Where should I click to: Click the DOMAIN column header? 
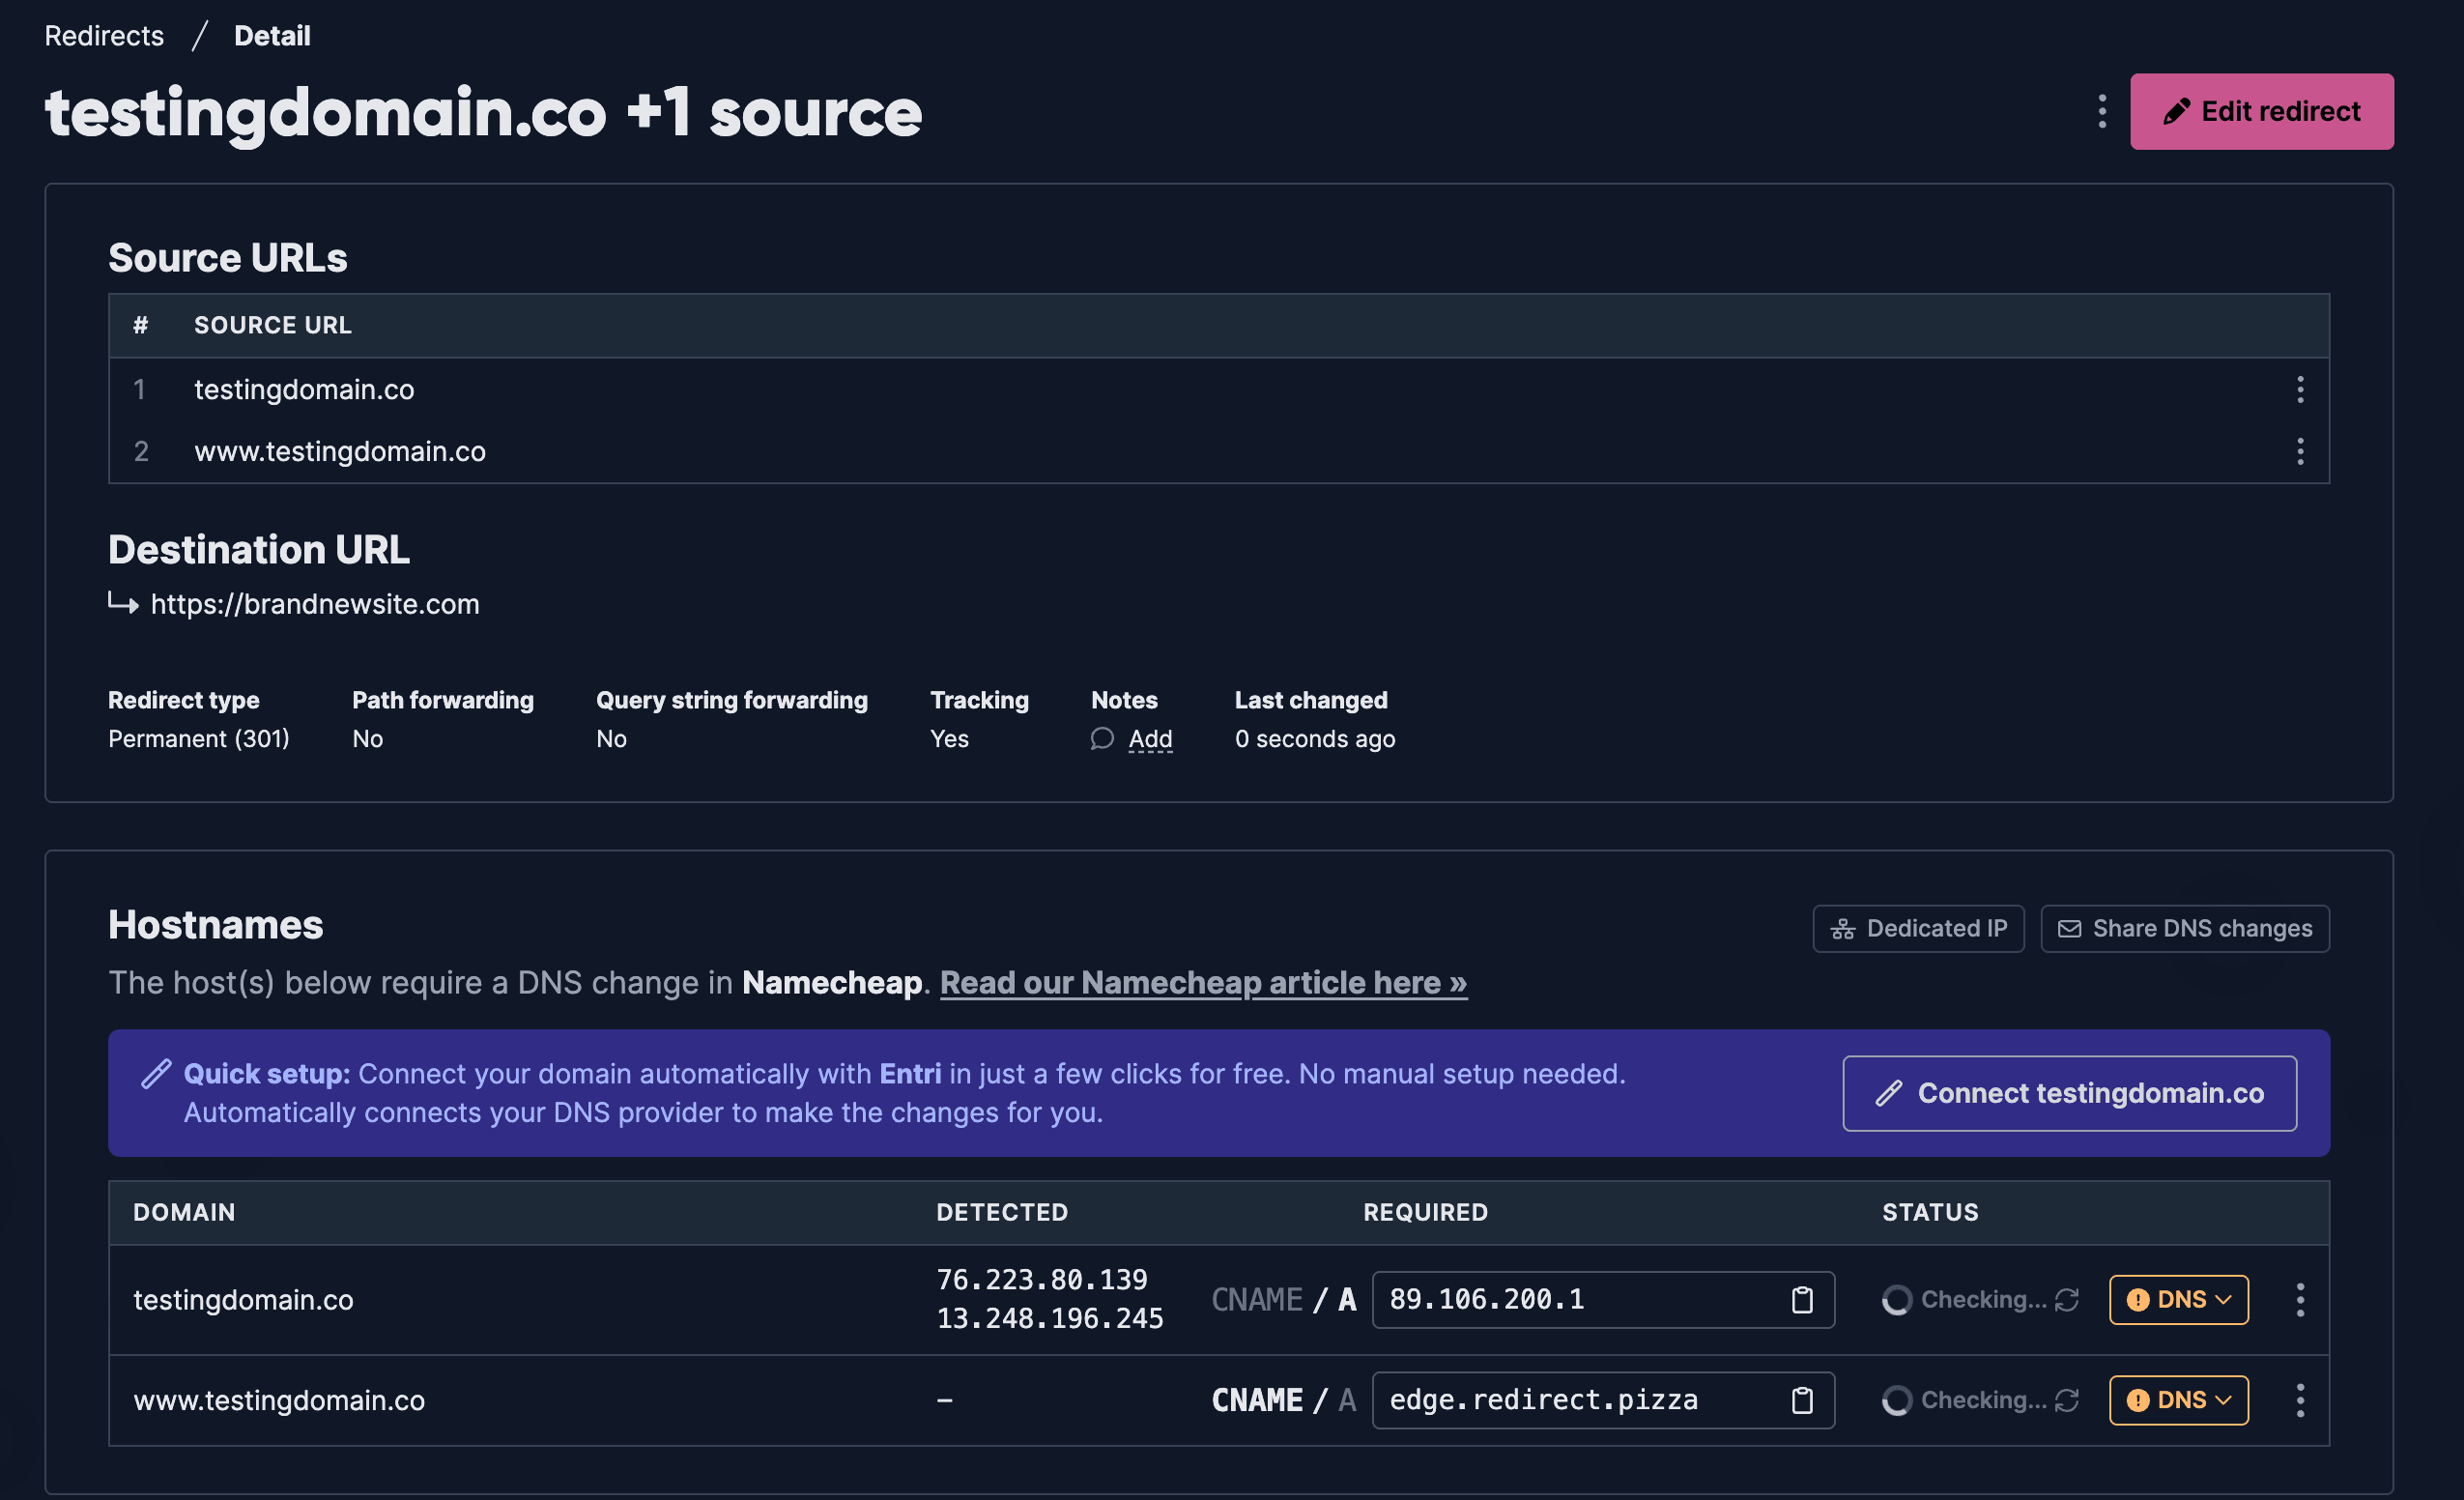184,1212
